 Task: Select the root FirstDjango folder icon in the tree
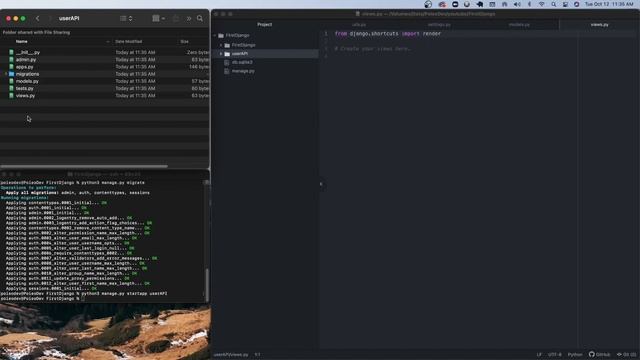(x=221, y=36)
